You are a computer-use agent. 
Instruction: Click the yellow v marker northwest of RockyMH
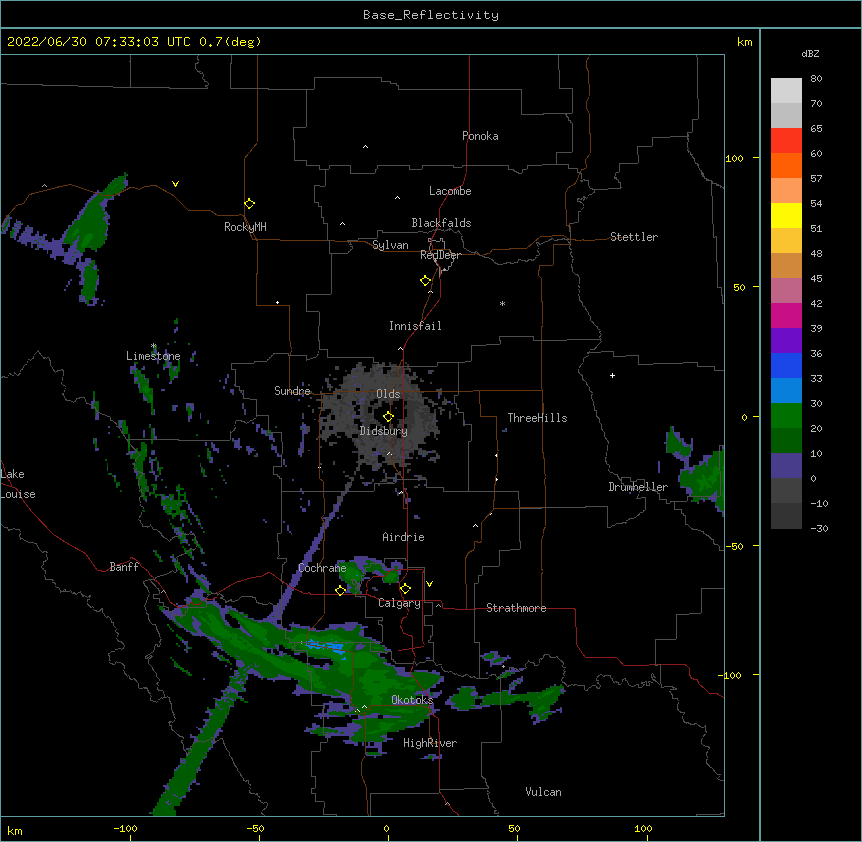pyautogui.click(x=175, y=184)
